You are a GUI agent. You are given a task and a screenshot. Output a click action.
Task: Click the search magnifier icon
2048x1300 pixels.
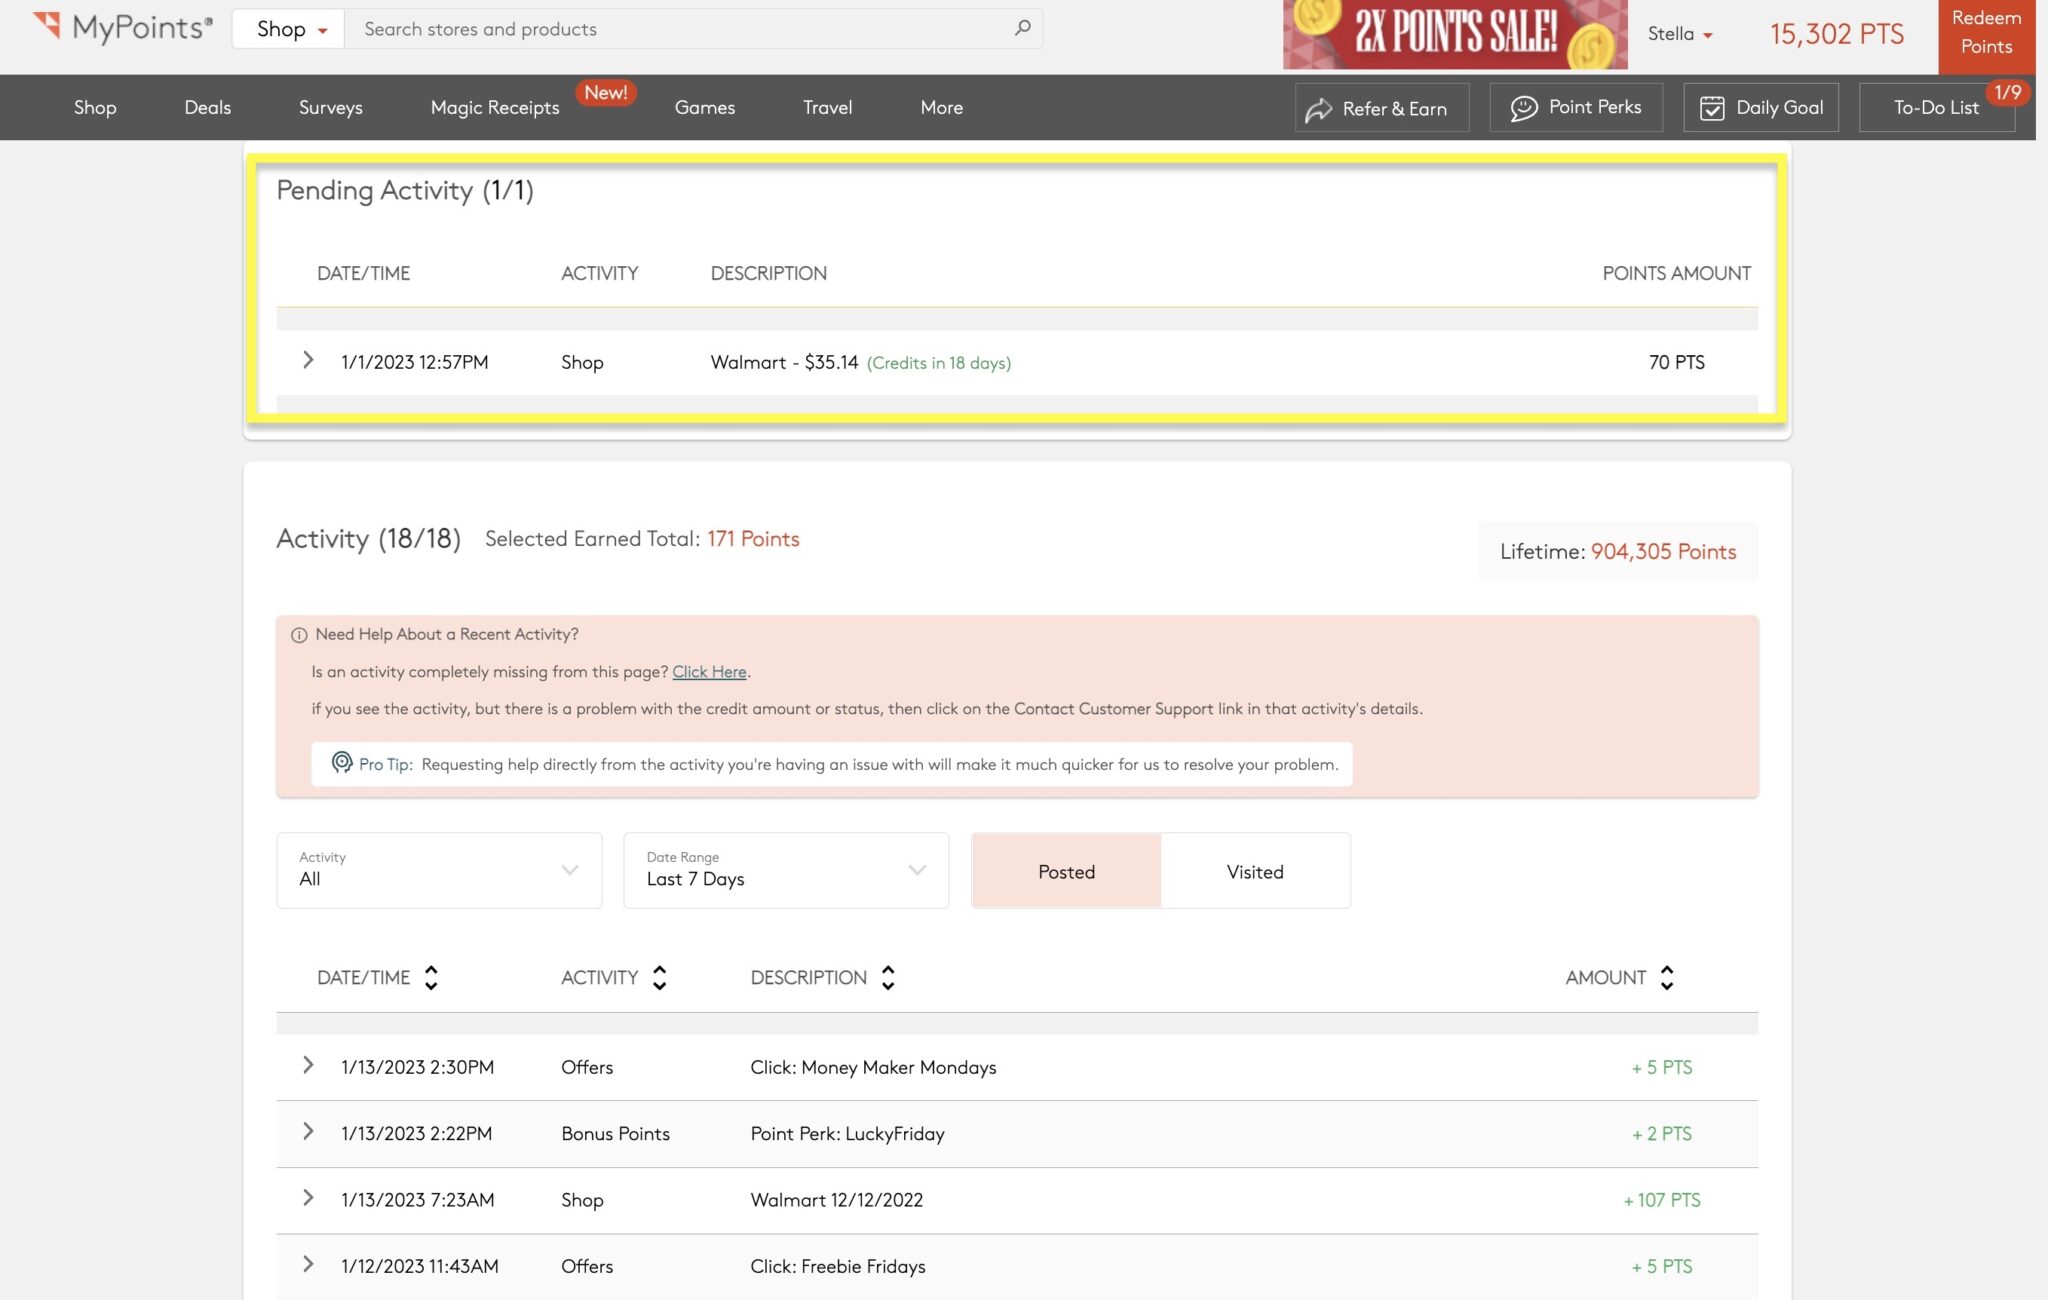pos(1022,28)
